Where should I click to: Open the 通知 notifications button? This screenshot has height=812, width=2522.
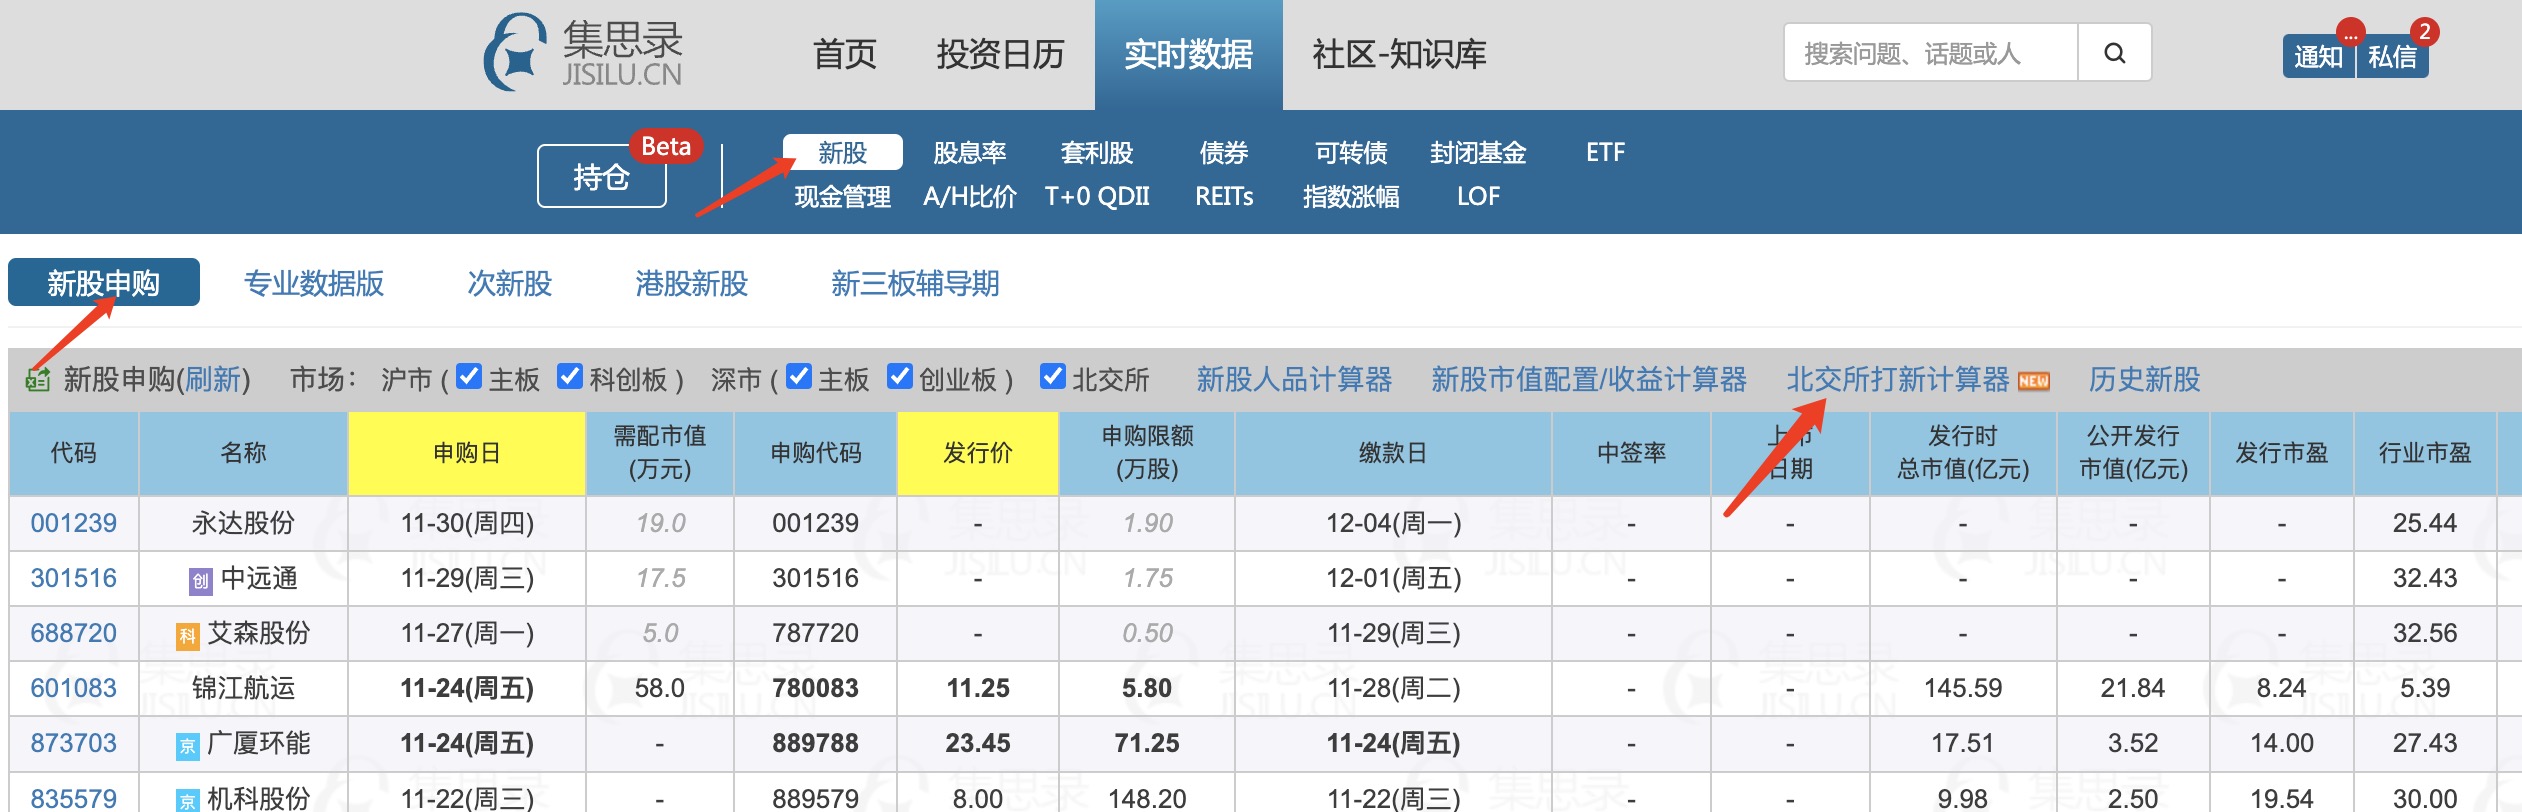(2318, 57)
